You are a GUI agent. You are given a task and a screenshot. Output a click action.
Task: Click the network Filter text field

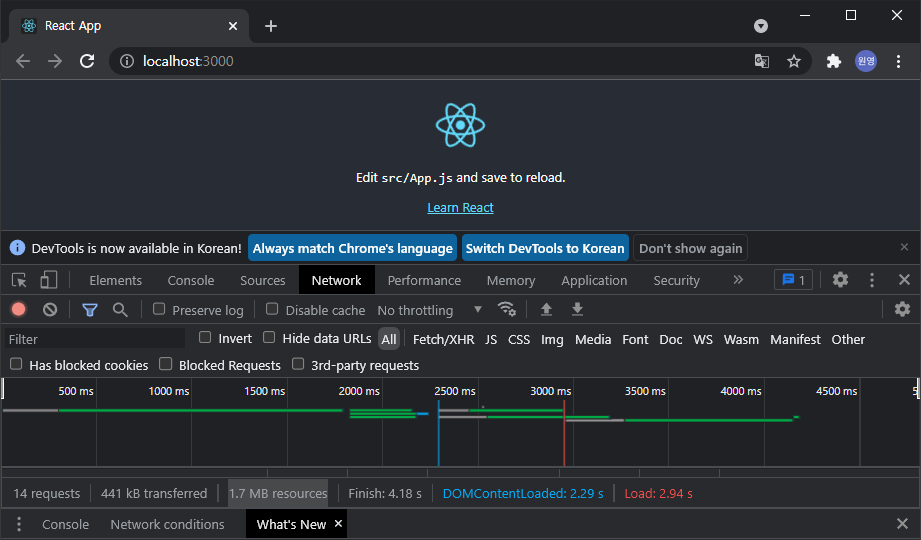95,339
